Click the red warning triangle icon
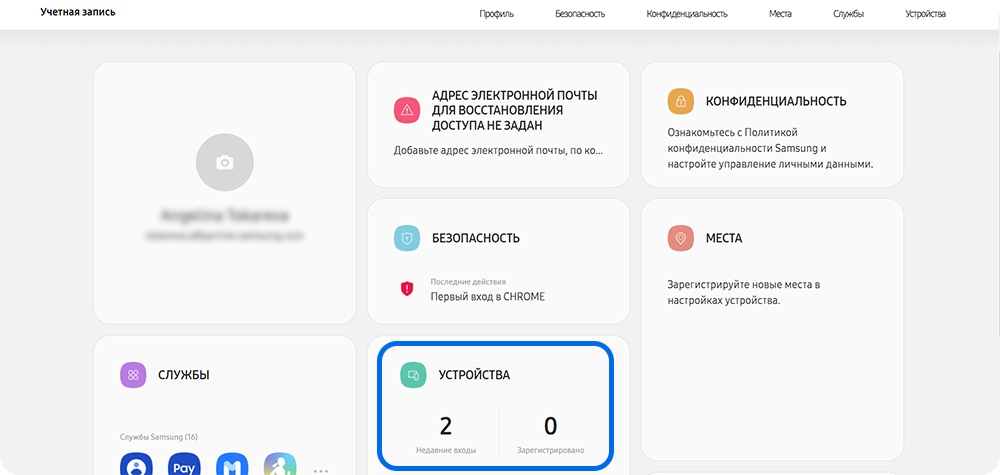This screenshot has width=1000, height=475. tap(407, 110)
